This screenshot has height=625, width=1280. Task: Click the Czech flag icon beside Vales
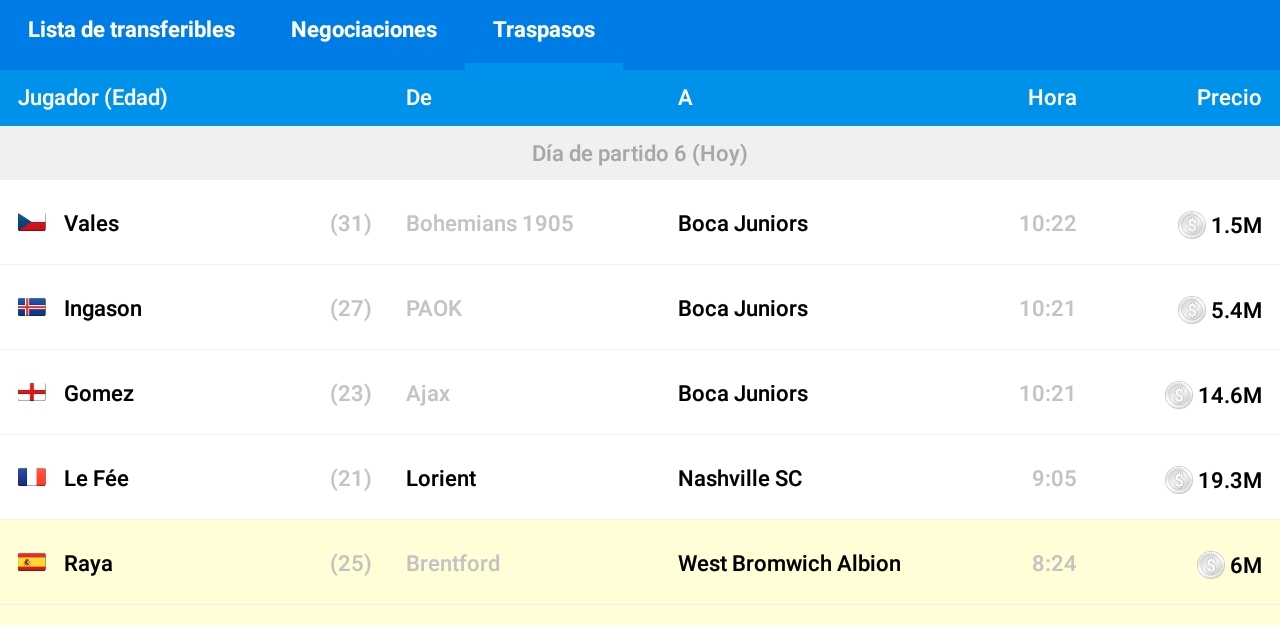point(32,223)
